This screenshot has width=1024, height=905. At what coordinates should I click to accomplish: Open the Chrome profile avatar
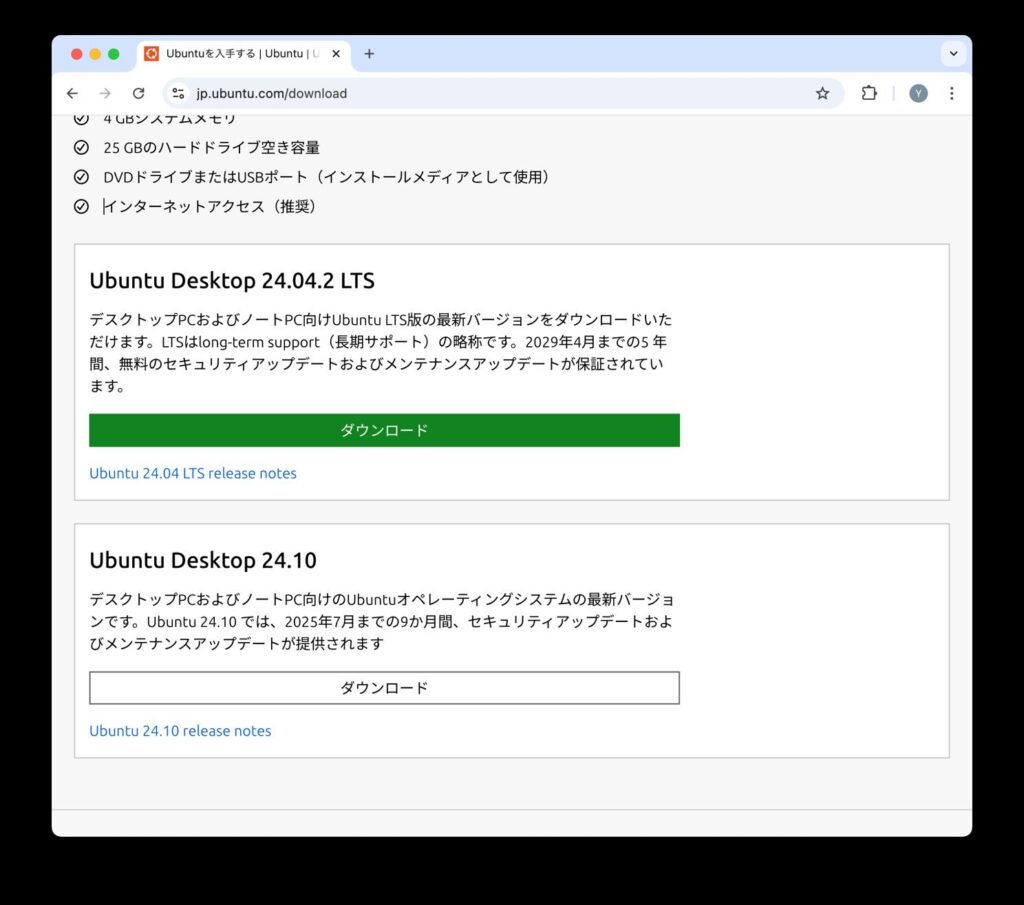tap(918, 93)
